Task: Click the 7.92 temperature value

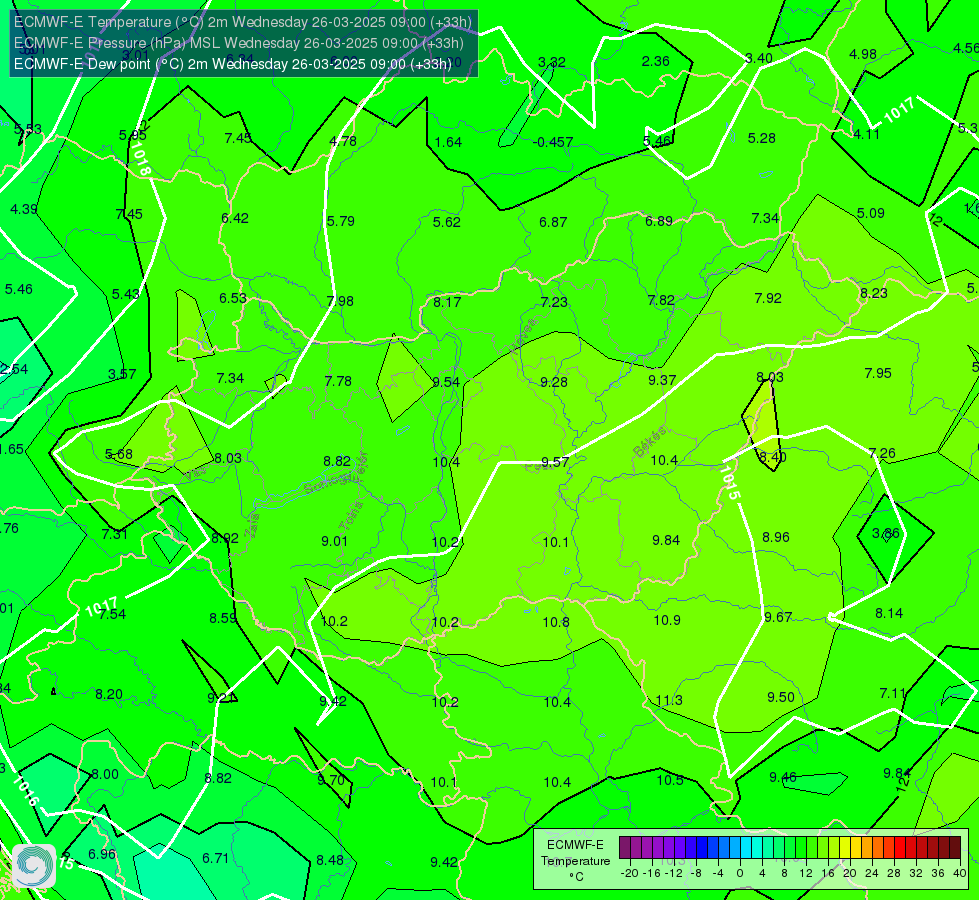Action: click(x=768, y=299)
